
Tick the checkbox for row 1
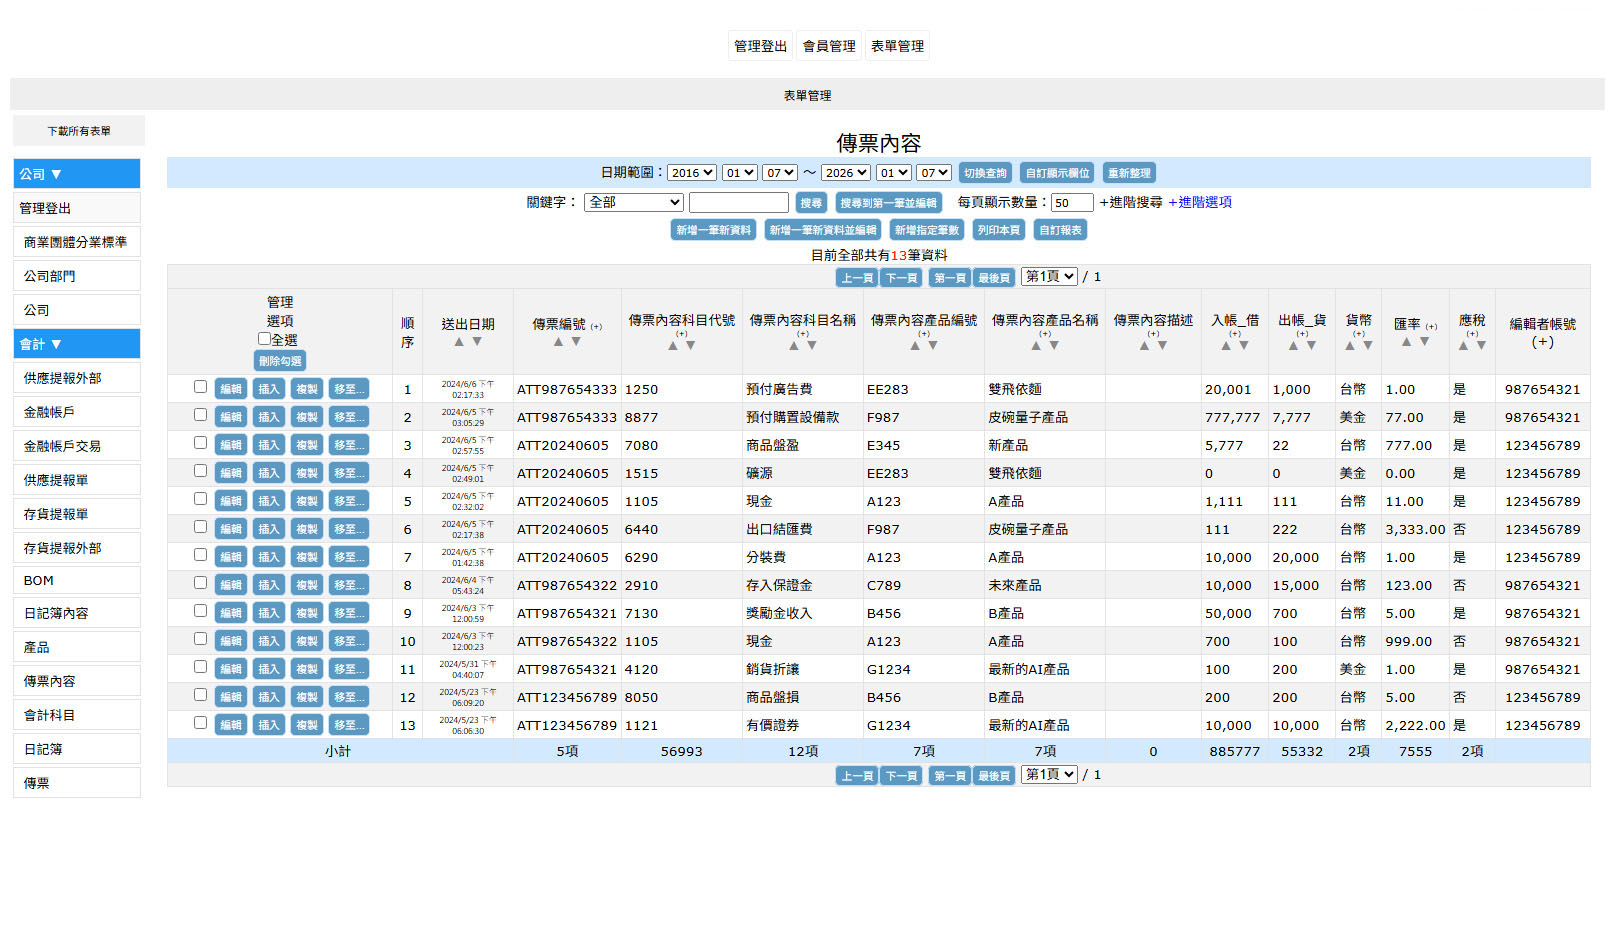(x=200, y=387)
